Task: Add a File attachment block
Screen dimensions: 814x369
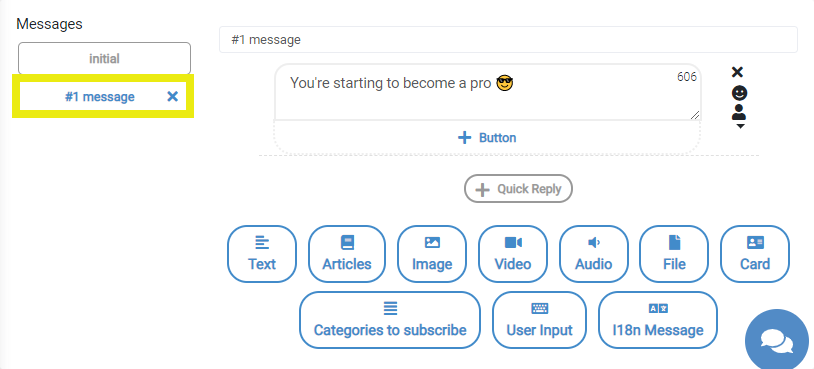Action: click(674, 254)
